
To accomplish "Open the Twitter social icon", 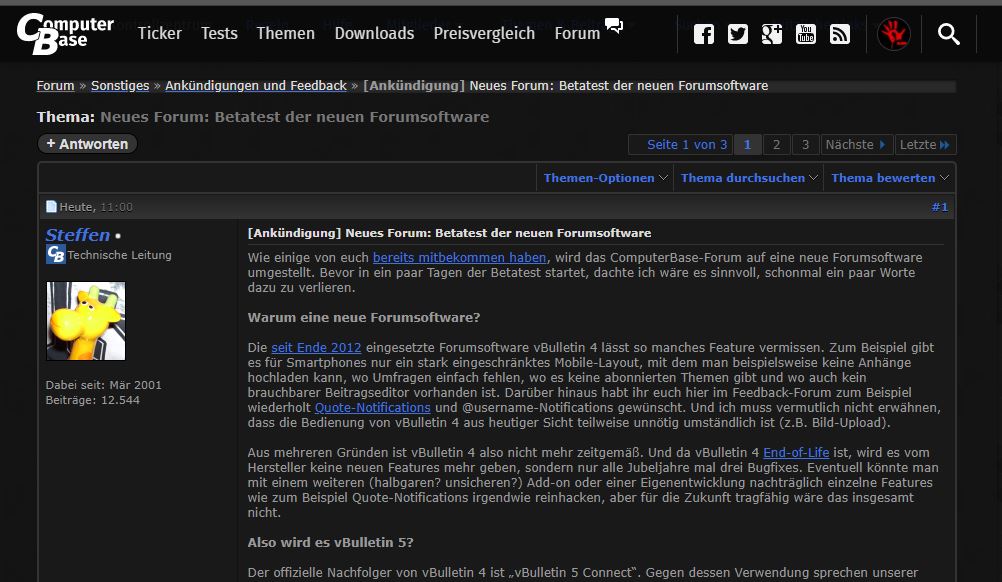I will pyautogui.click(x=737, y=34).
